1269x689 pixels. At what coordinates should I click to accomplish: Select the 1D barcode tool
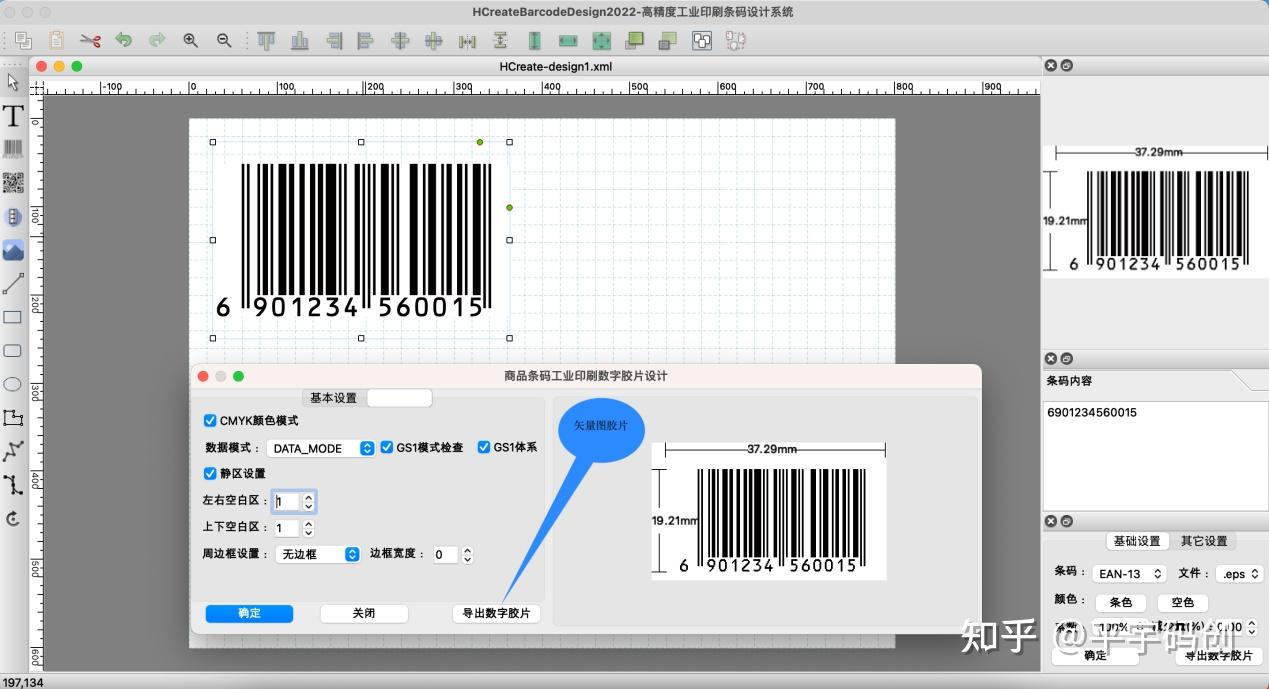click(13, 150)
